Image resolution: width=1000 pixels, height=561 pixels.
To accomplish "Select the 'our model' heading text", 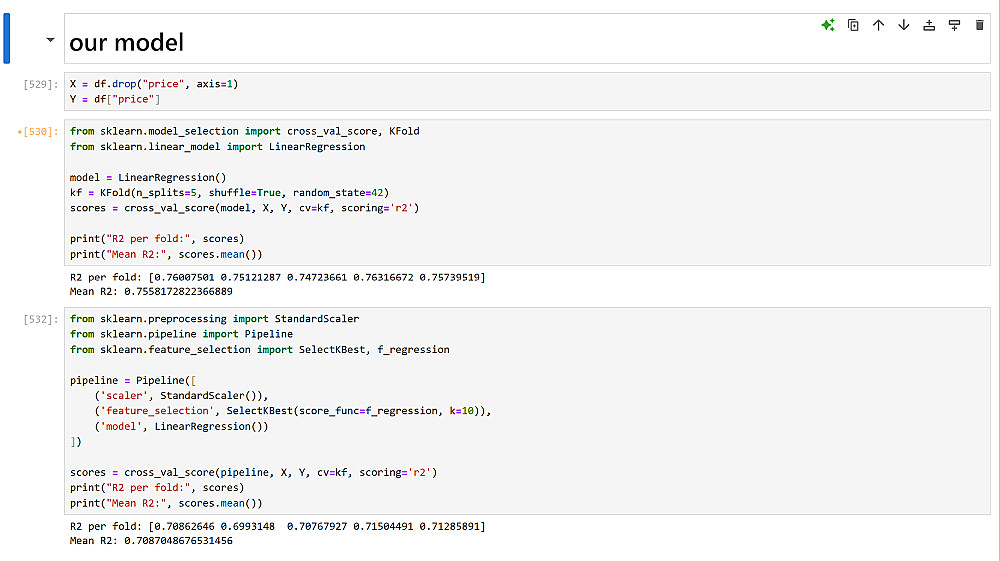I will [x=126, y=43].
